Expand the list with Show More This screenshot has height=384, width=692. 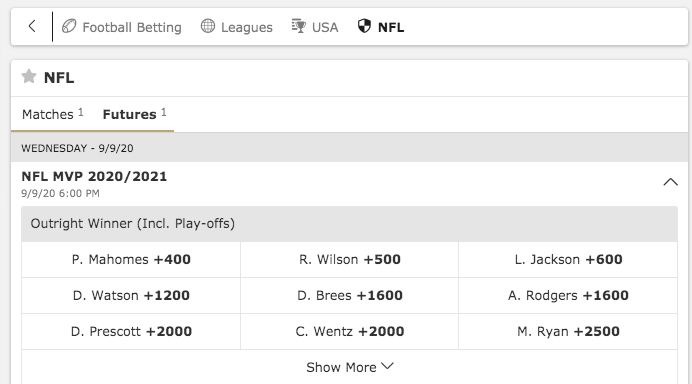350,367
